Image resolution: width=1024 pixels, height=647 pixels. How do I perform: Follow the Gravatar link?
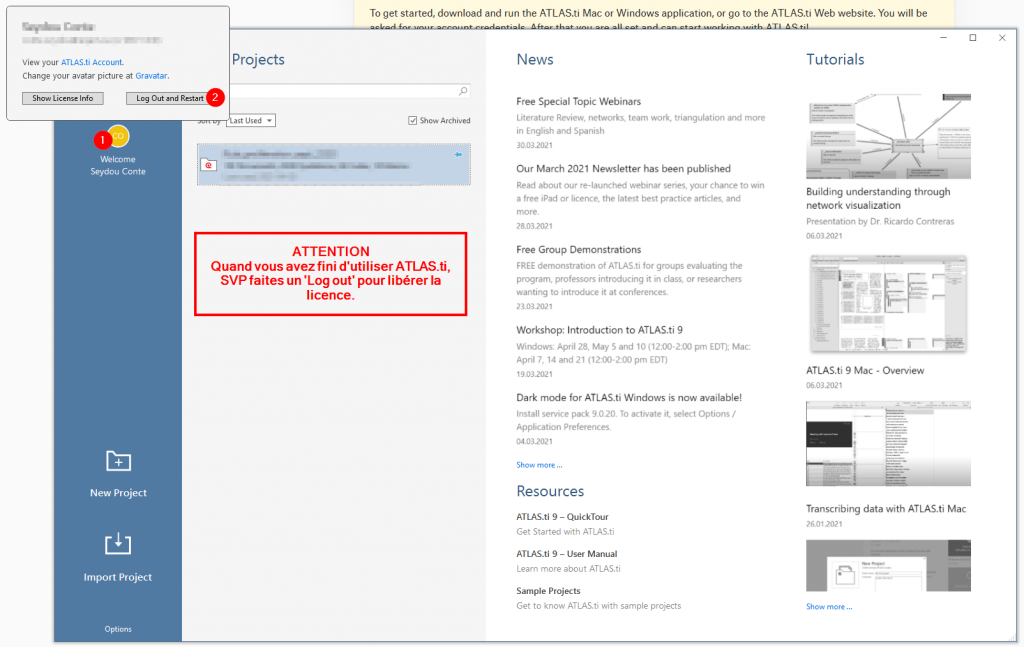coord(151,76)
